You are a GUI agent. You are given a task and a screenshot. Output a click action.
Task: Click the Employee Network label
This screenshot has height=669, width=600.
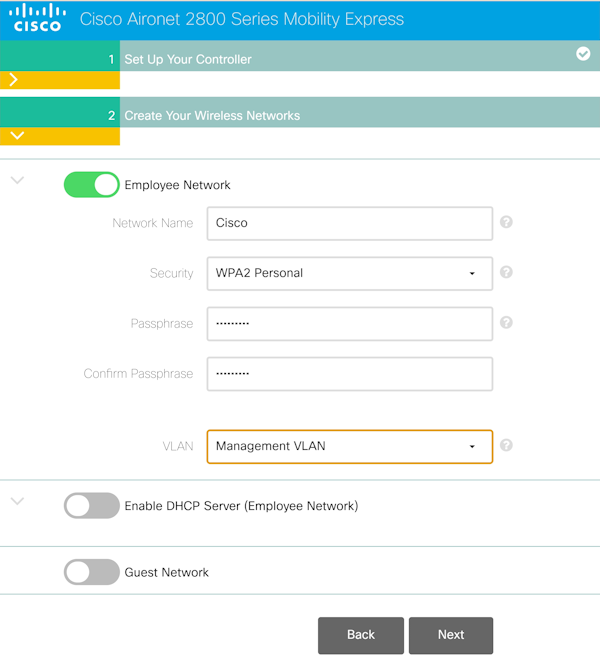pos(177,185)
